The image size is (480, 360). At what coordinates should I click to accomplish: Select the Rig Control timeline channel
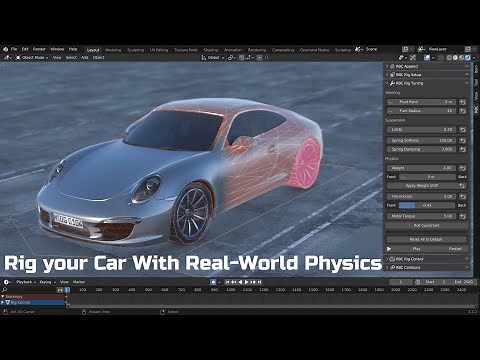click(33, 303)
